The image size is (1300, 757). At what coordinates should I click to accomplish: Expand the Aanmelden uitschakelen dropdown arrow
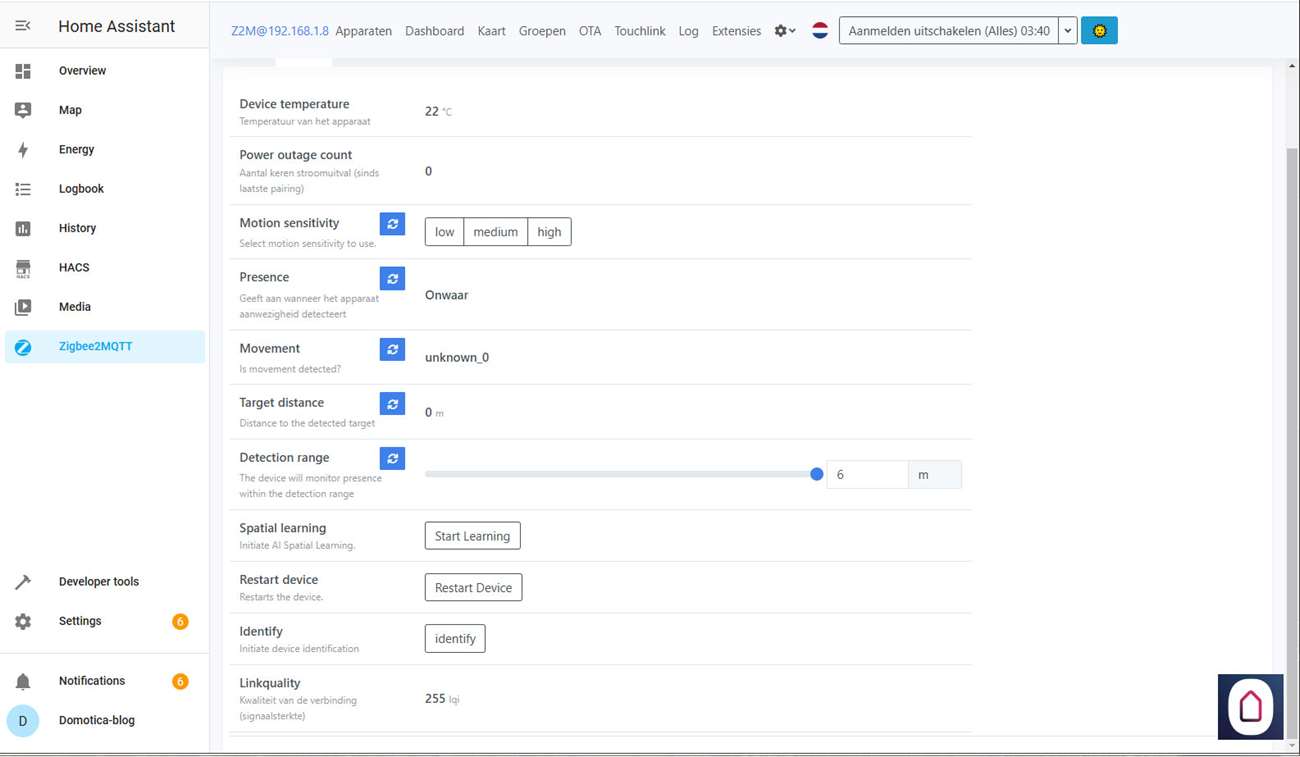pyautogui.click(x=1067, y=31)
